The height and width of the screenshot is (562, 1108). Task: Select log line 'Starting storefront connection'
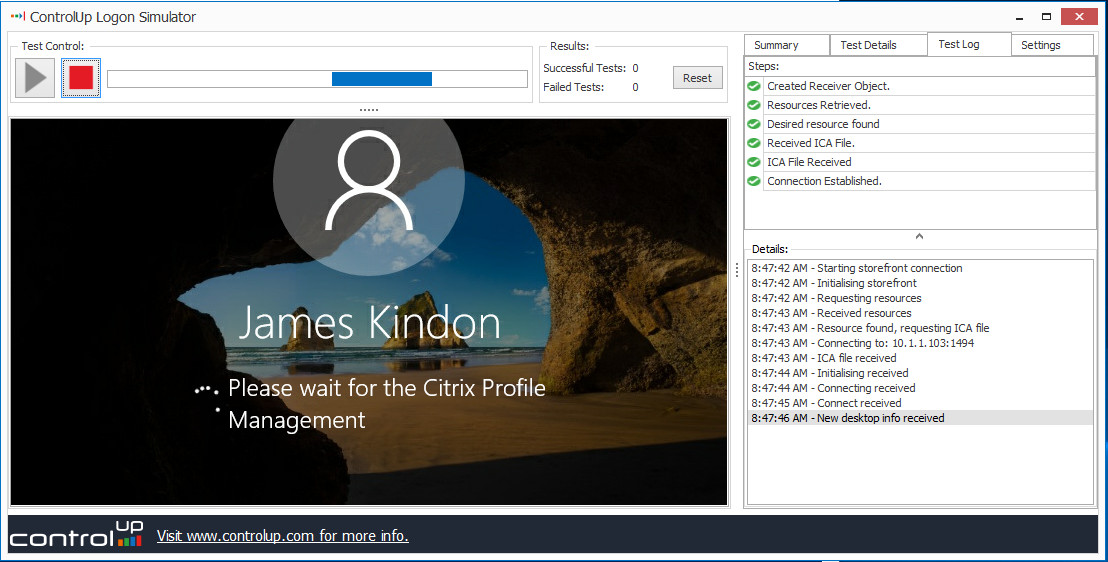tap(921, 268)
